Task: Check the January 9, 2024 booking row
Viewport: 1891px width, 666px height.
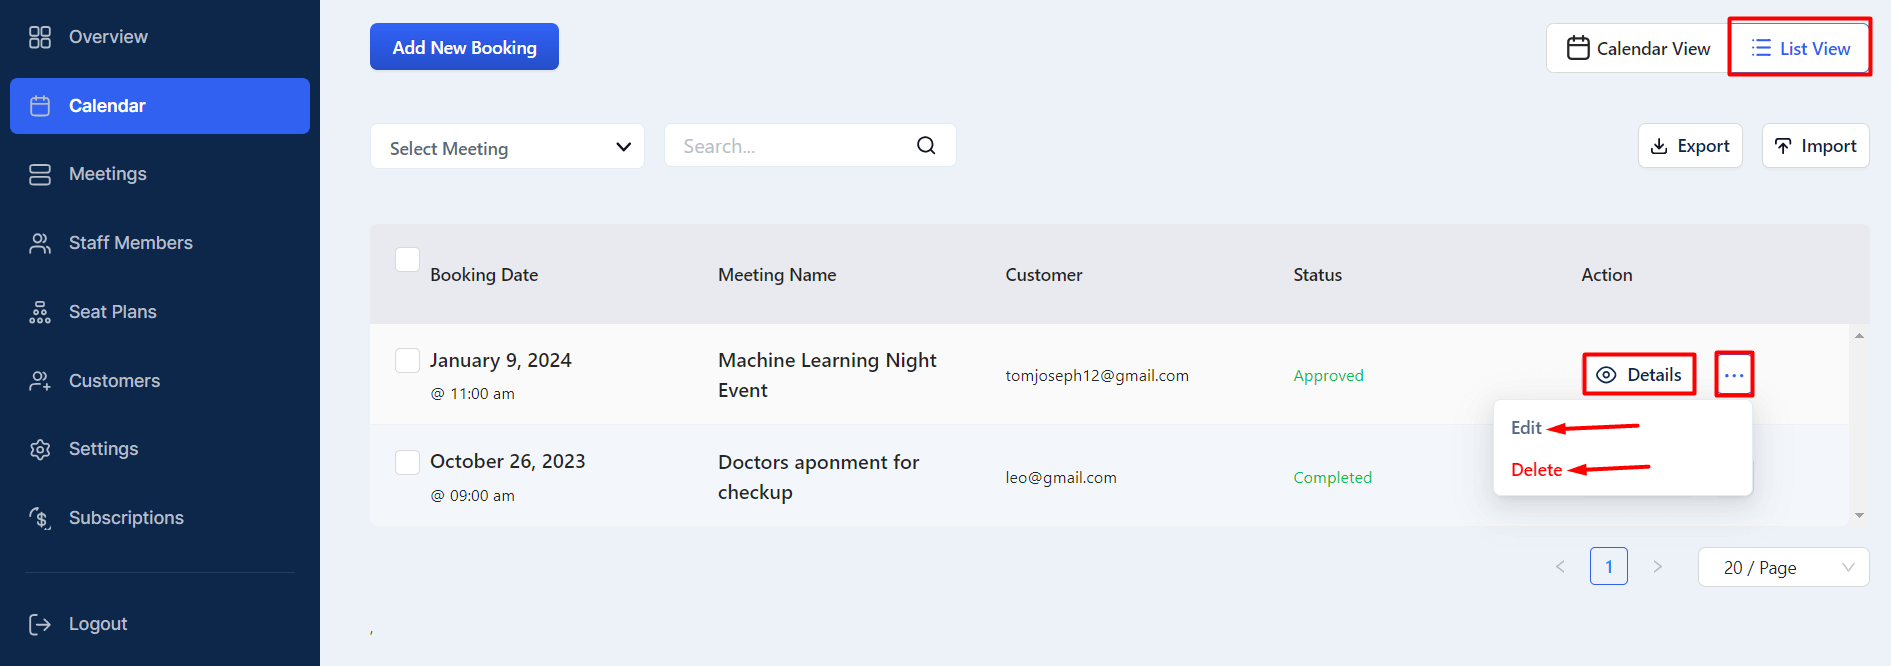Action: click(407, 360)
